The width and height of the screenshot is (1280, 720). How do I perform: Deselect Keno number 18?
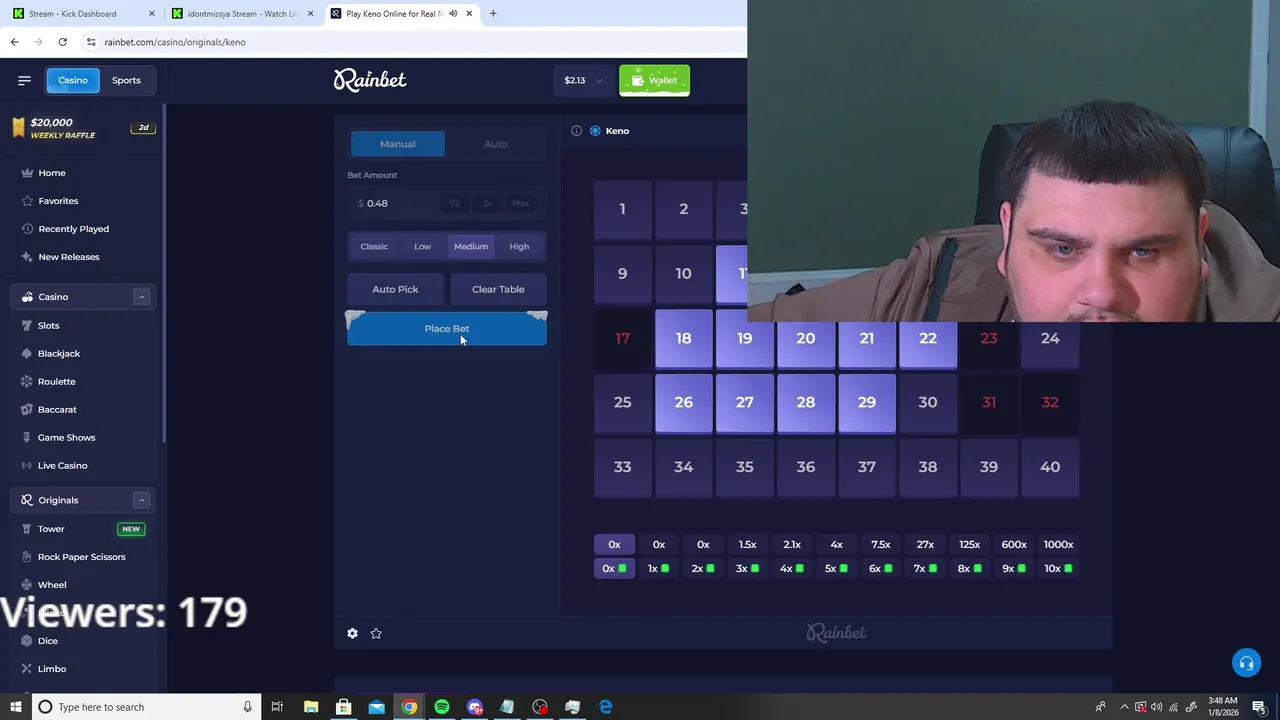pyautogui.click(x=684, y=338)
